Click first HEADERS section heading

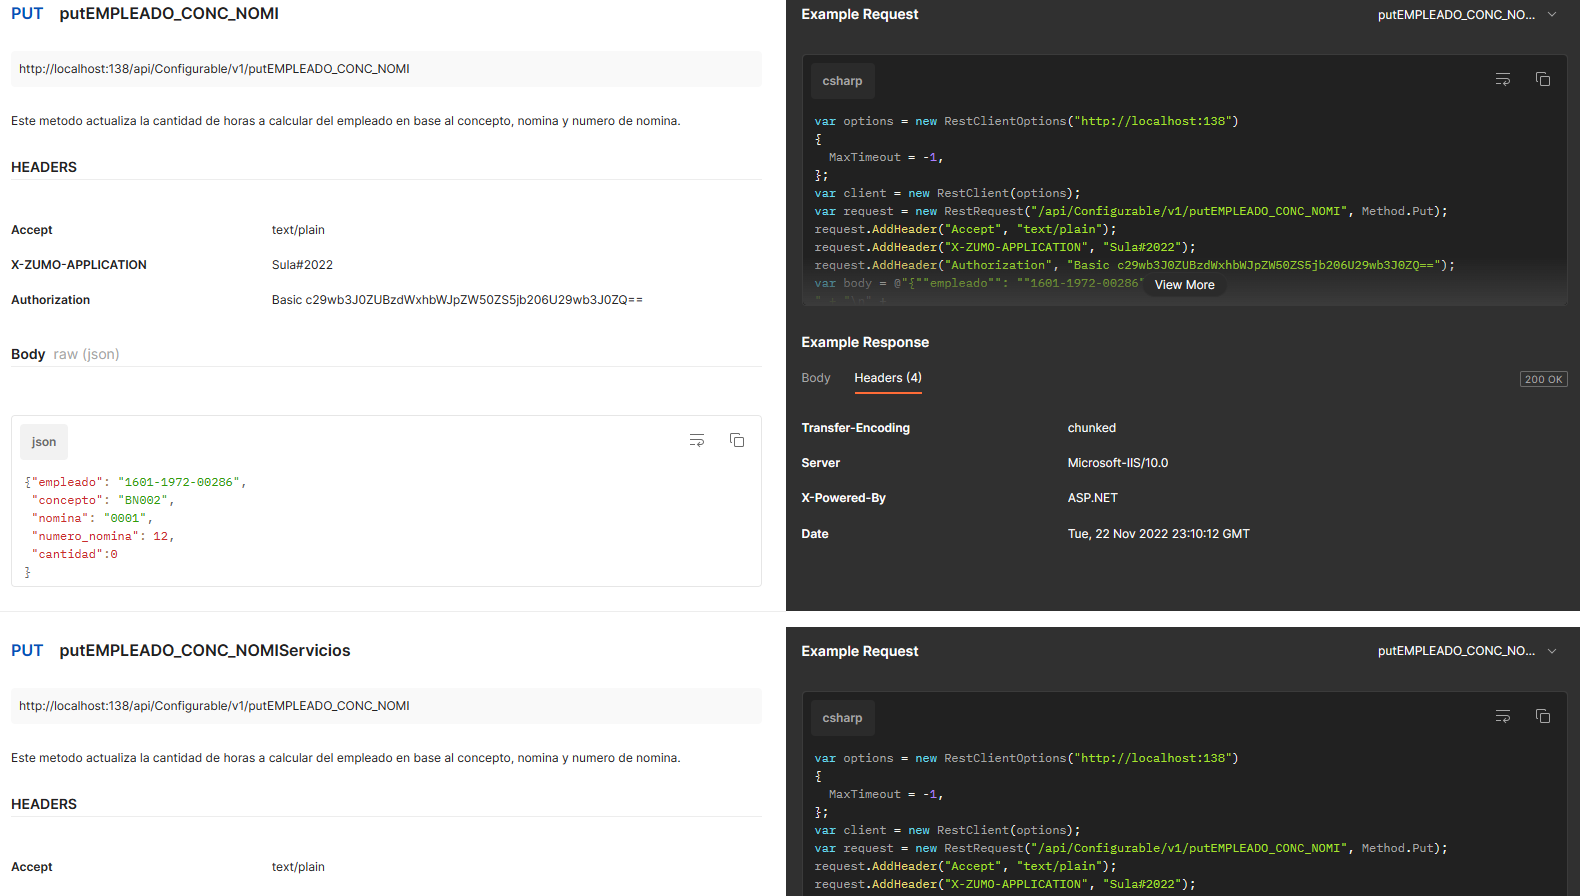point(44,167)
